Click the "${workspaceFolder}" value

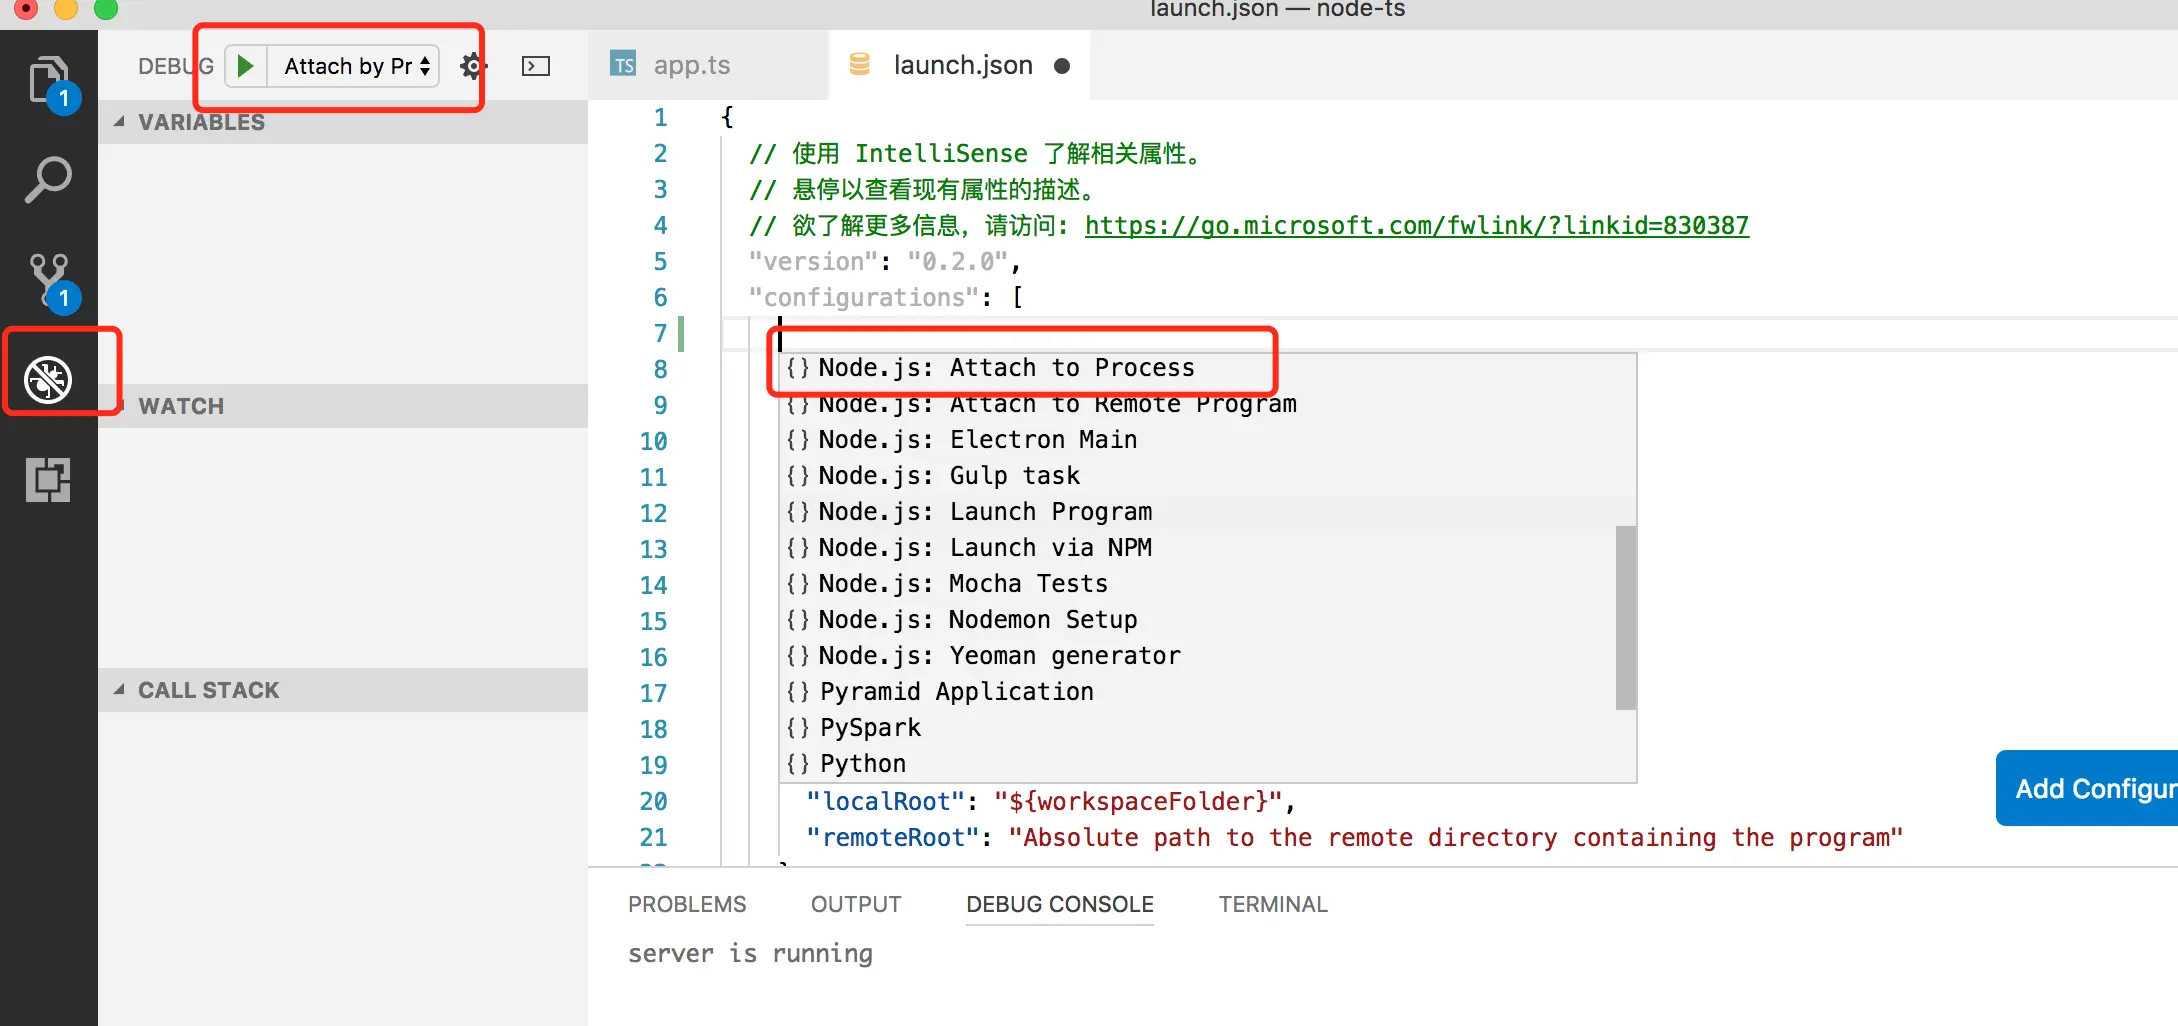pyautogui.click(x=1139, y=802)
